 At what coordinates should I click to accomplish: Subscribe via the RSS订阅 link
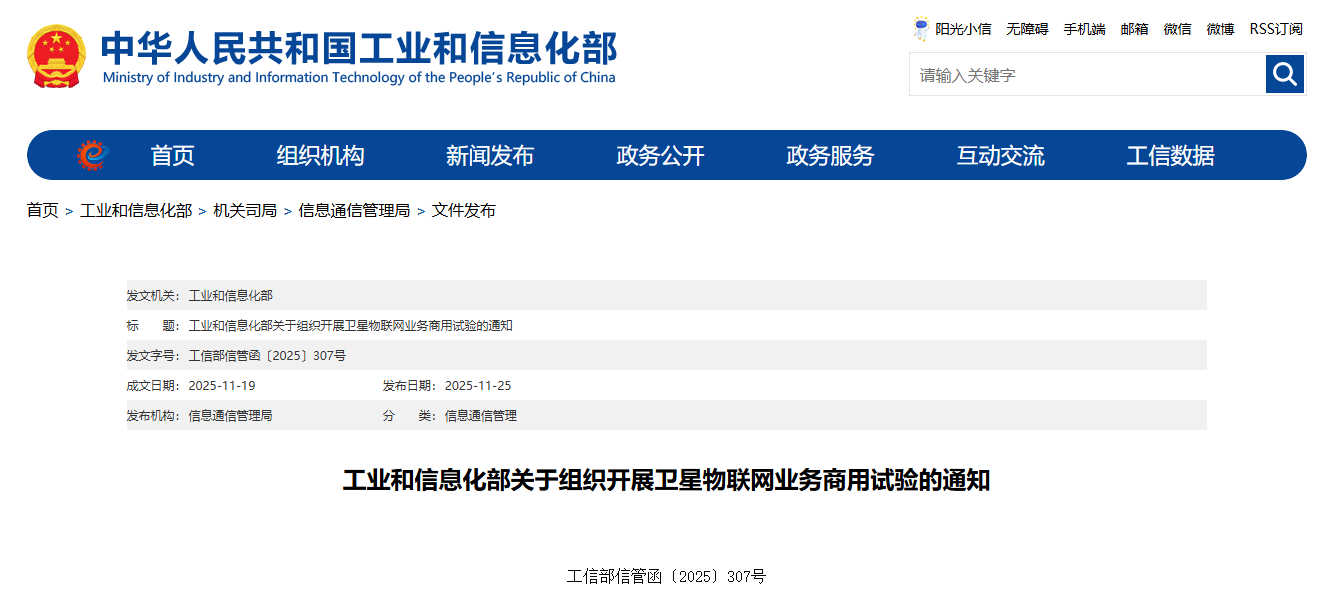(x=1276, y=29)
